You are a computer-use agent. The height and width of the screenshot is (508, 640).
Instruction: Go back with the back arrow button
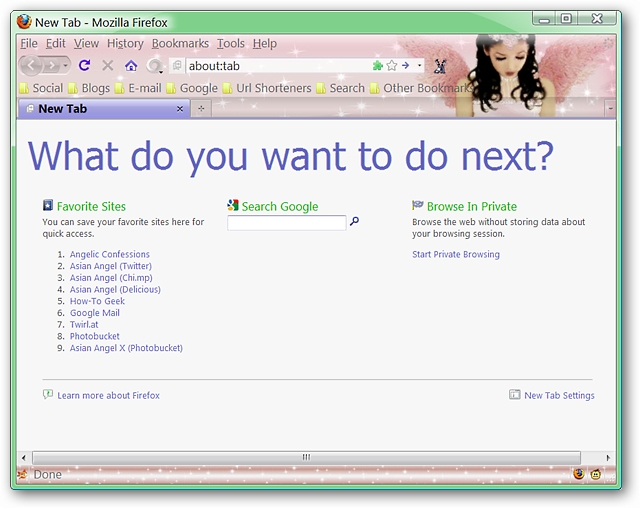(x=30, y=65)
